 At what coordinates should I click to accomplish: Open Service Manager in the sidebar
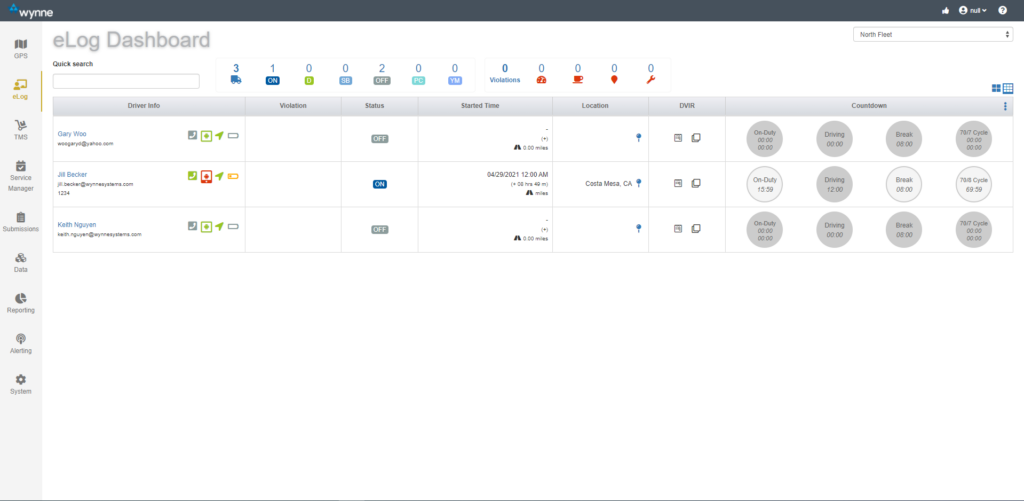coord(20,174)
